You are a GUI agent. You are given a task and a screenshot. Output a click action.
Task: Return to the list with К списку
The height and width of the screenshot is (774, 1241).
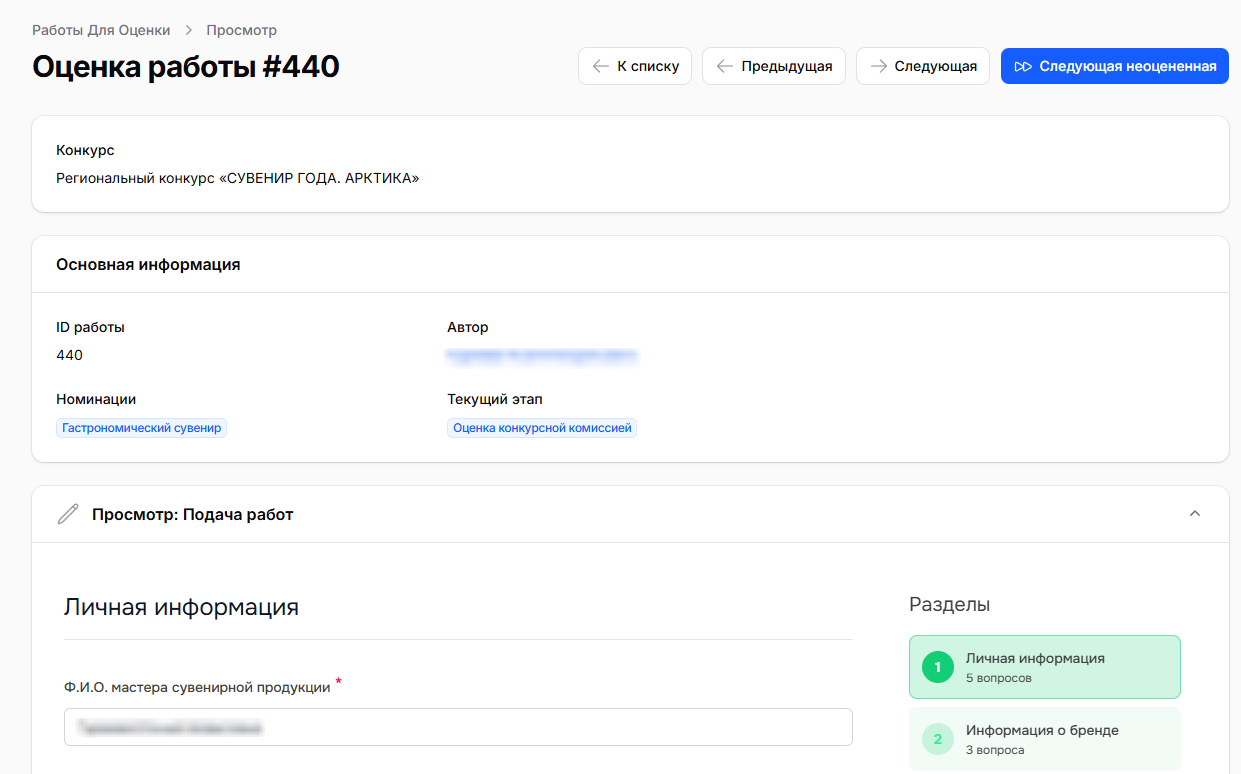635,66
